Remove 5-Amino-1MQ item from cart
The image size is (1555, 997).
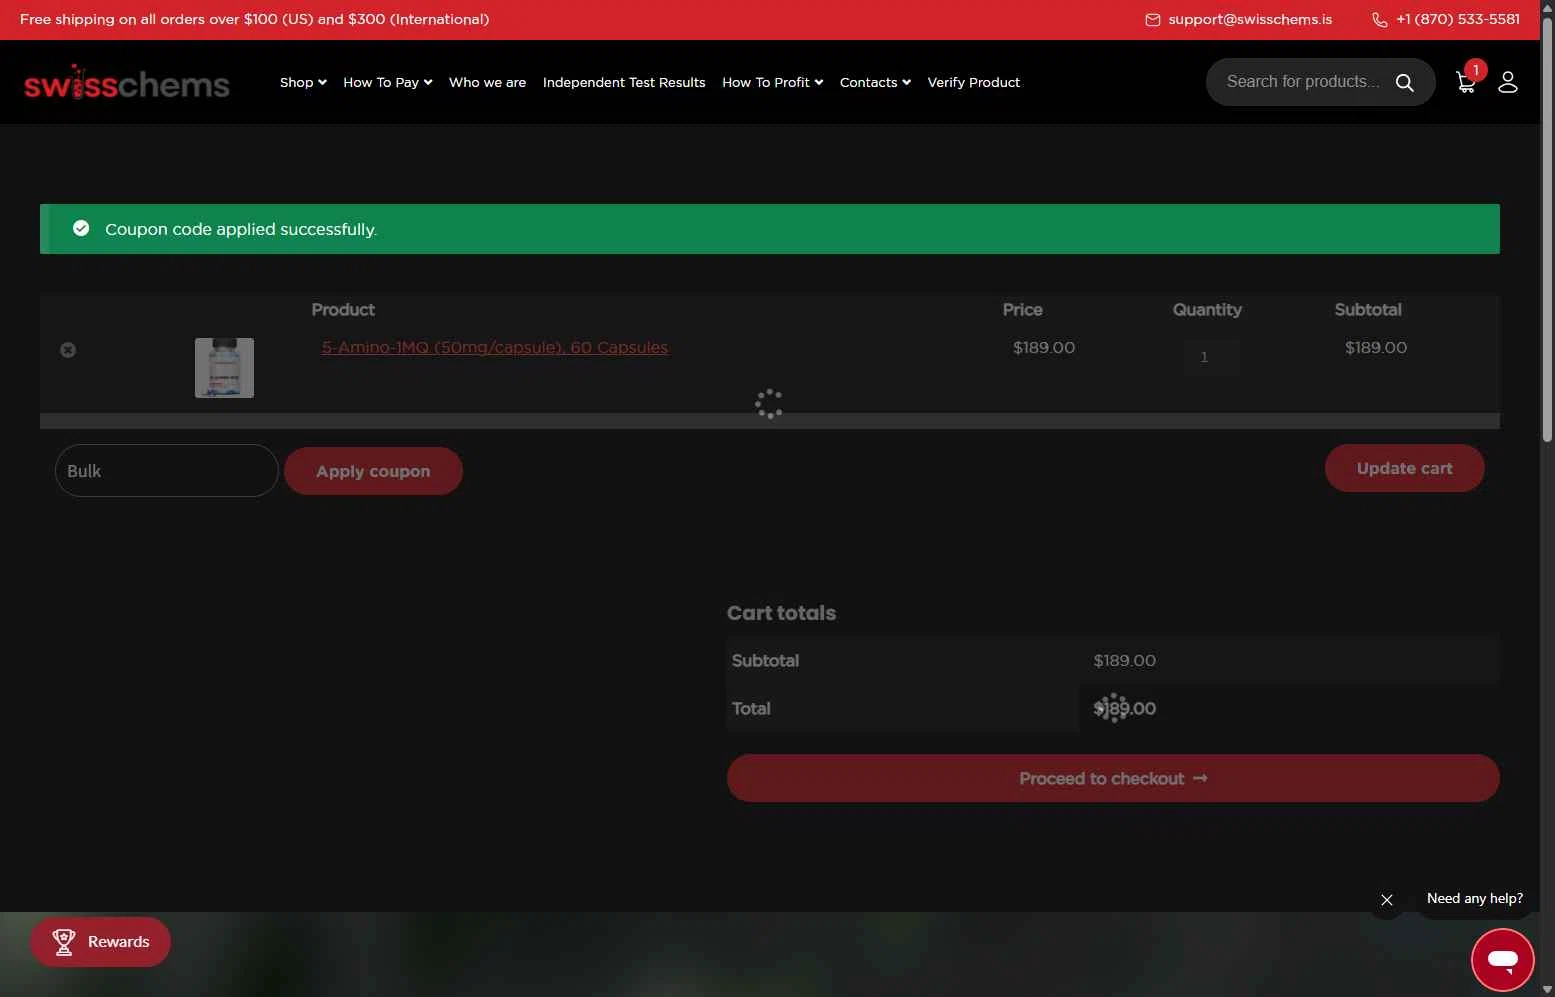[x=68, y=350]
